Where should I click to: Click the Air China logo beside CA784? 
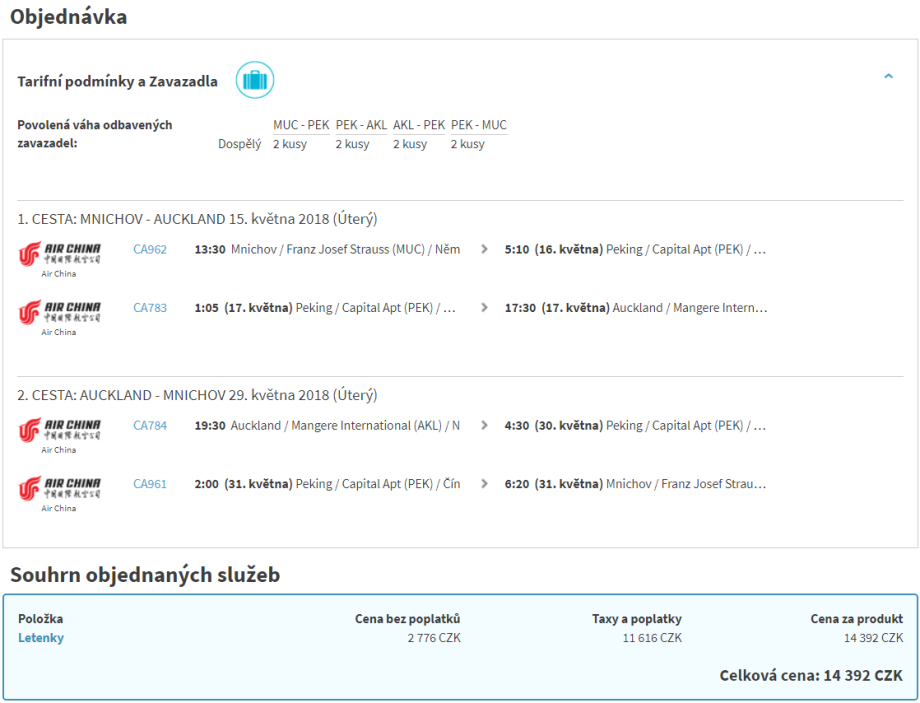[x=60, y=431]
